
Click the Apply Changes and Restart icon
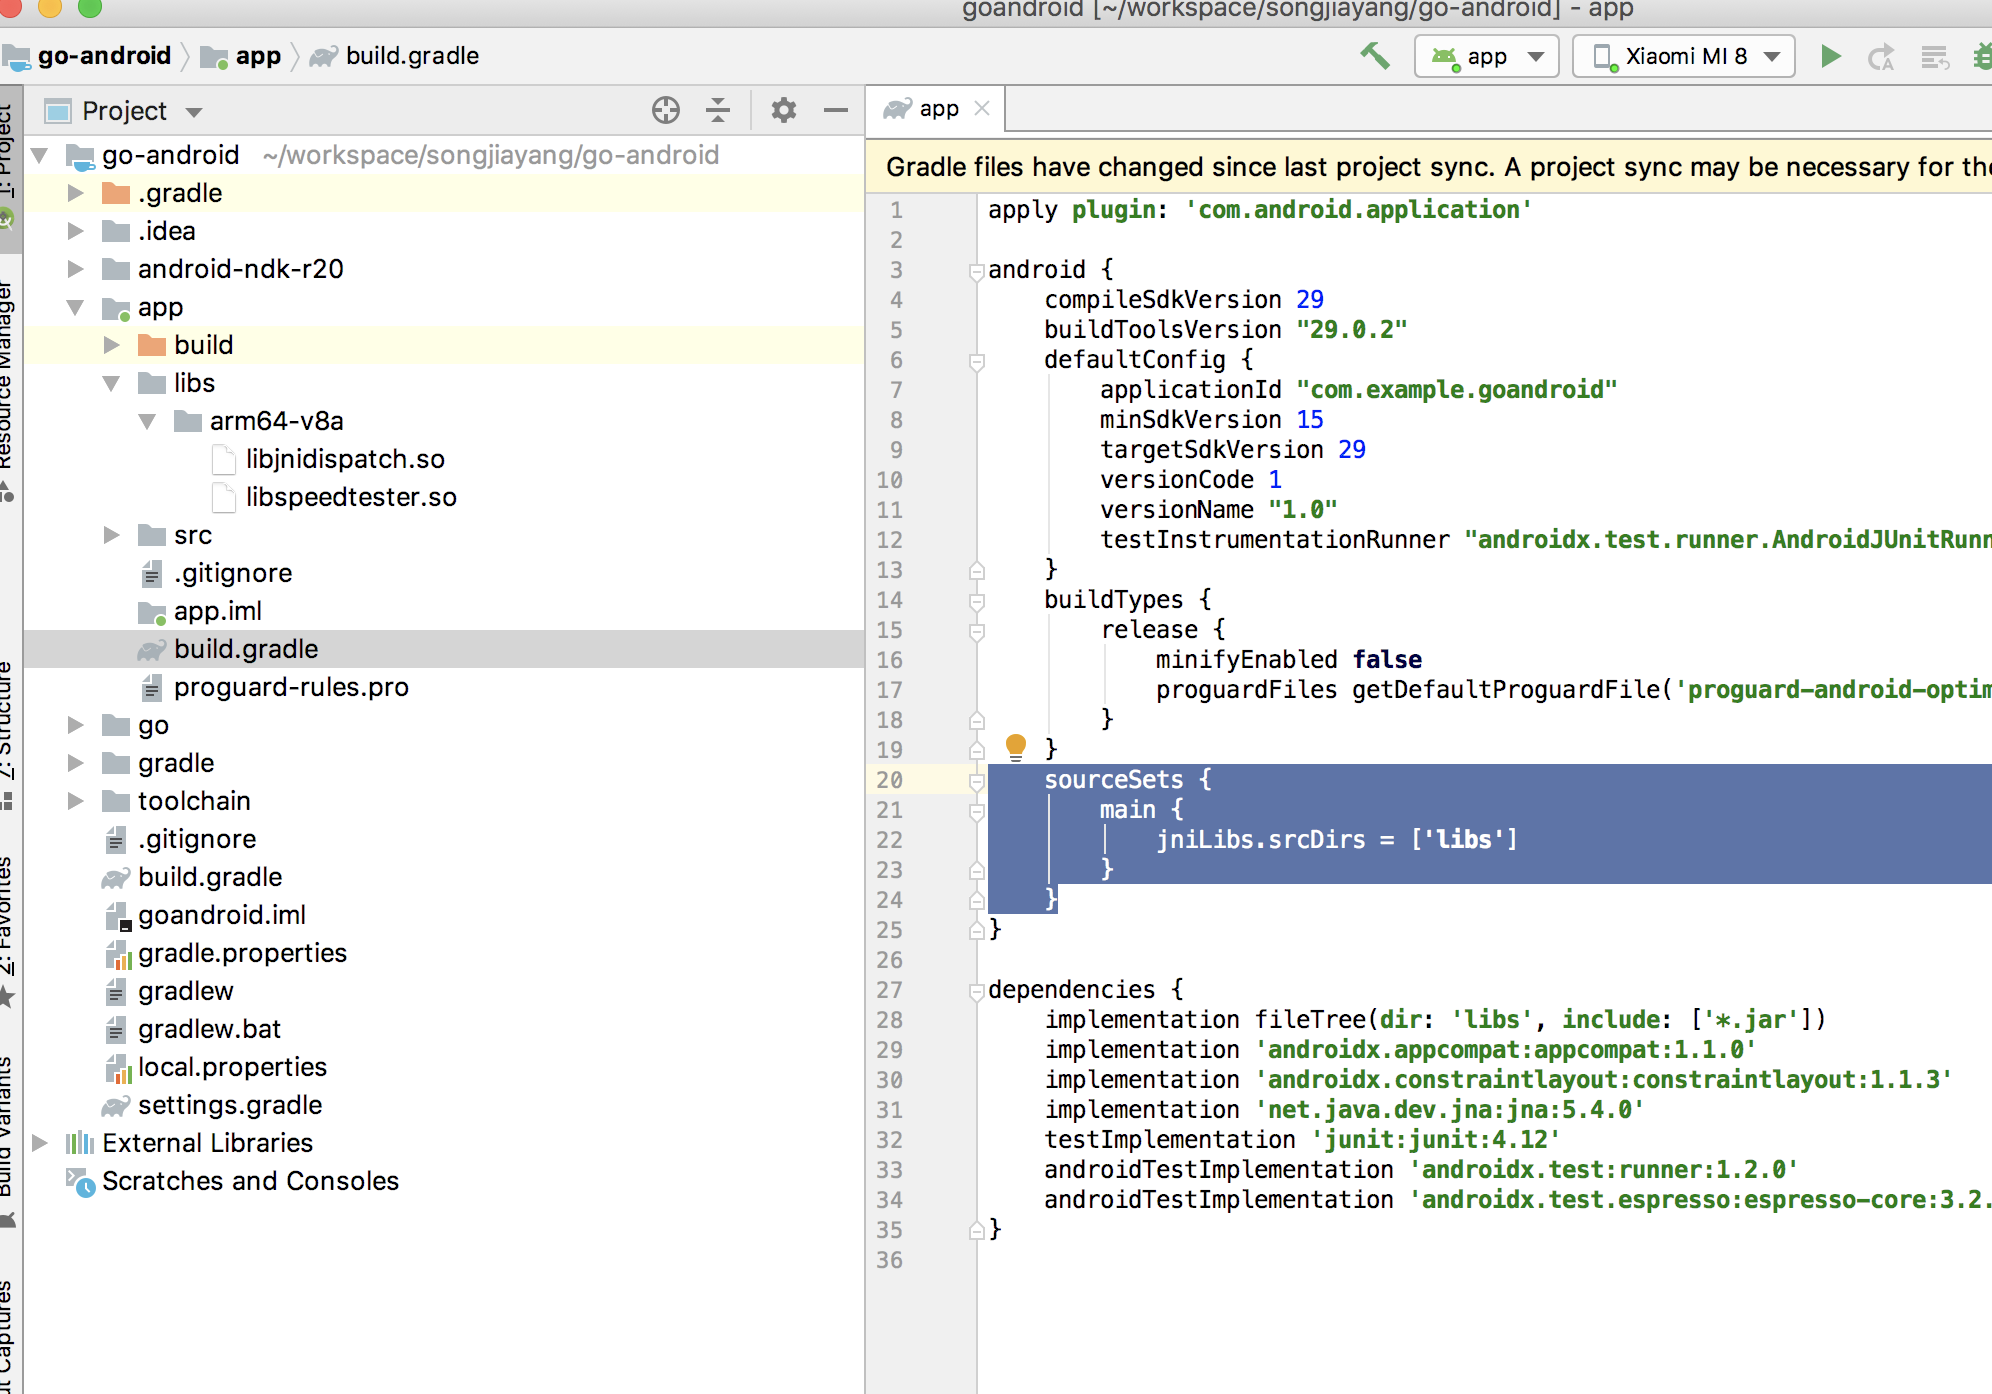click(x=1881, y=57)
